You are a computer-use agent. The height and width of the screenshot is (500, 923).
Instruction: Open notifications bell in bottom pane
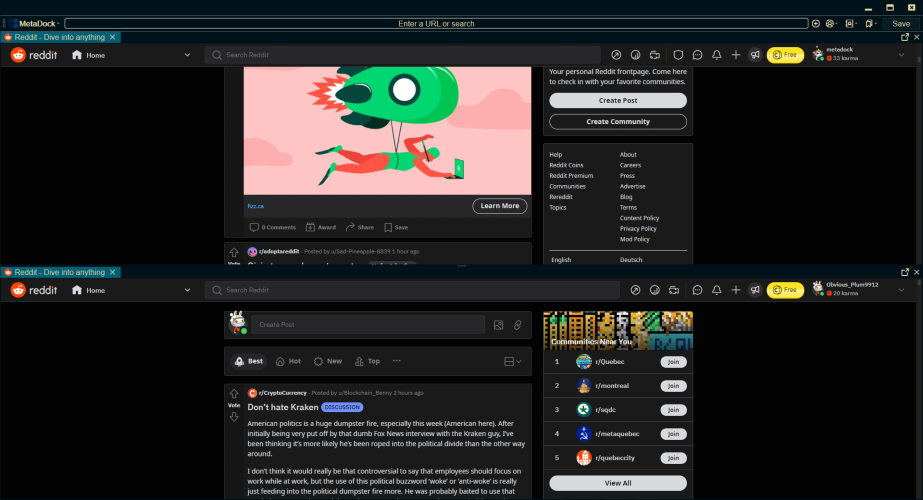point(716,290)
